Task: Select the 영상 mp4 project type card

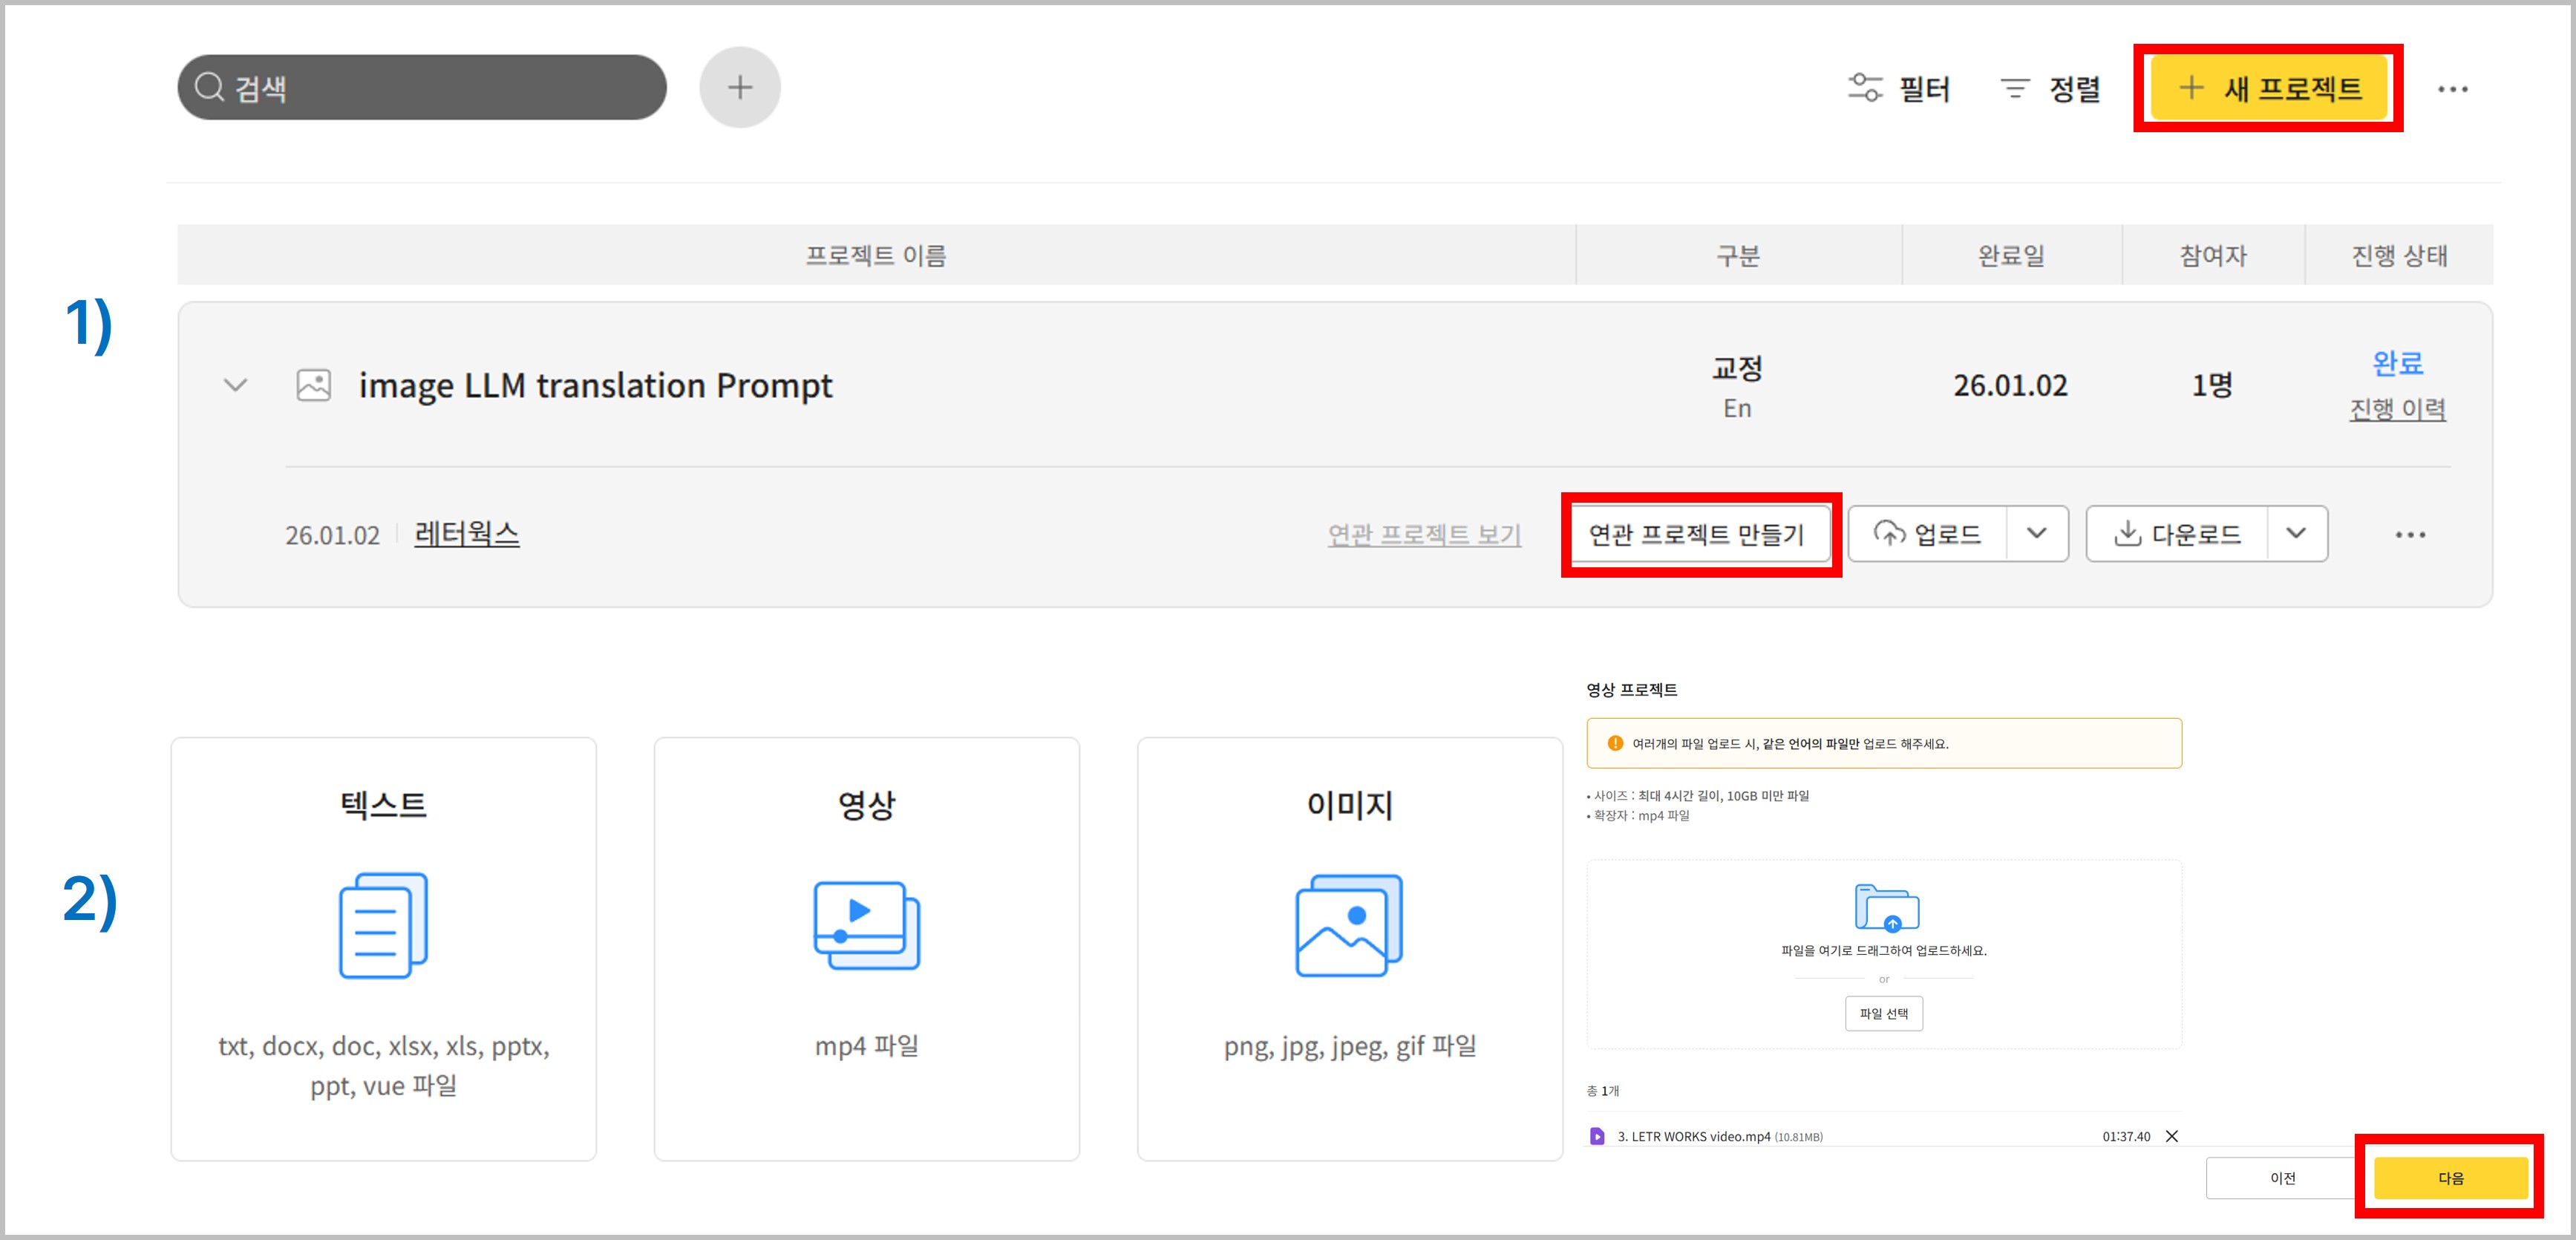Action: [x=866, y=948]
